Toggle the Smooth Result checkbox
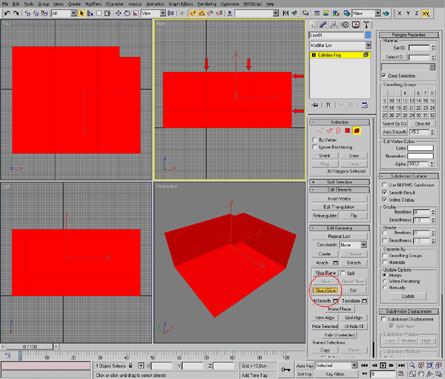Screen dimensions: 445x379 click(384, 192)
